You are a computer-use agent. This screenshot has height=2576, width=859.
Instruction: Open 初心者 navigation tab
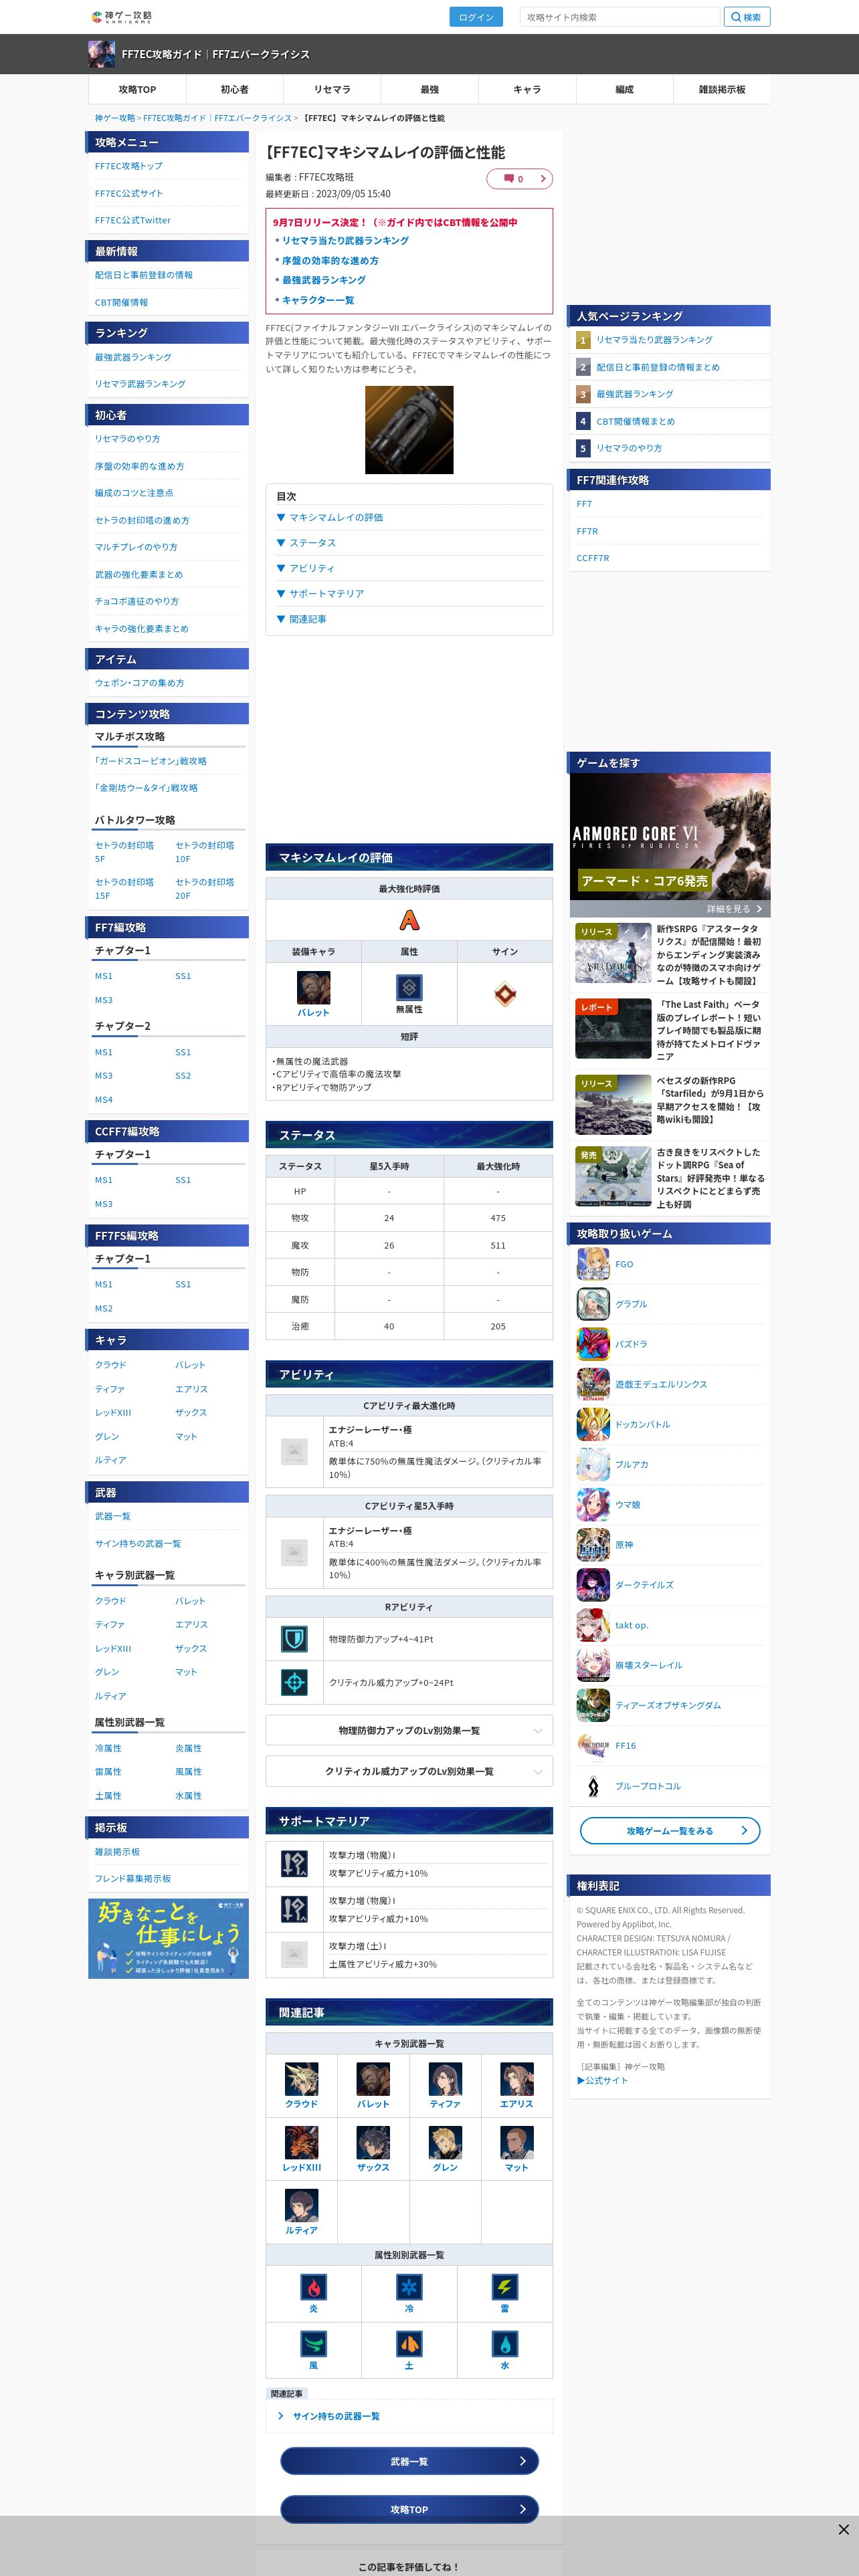[234, 89]
